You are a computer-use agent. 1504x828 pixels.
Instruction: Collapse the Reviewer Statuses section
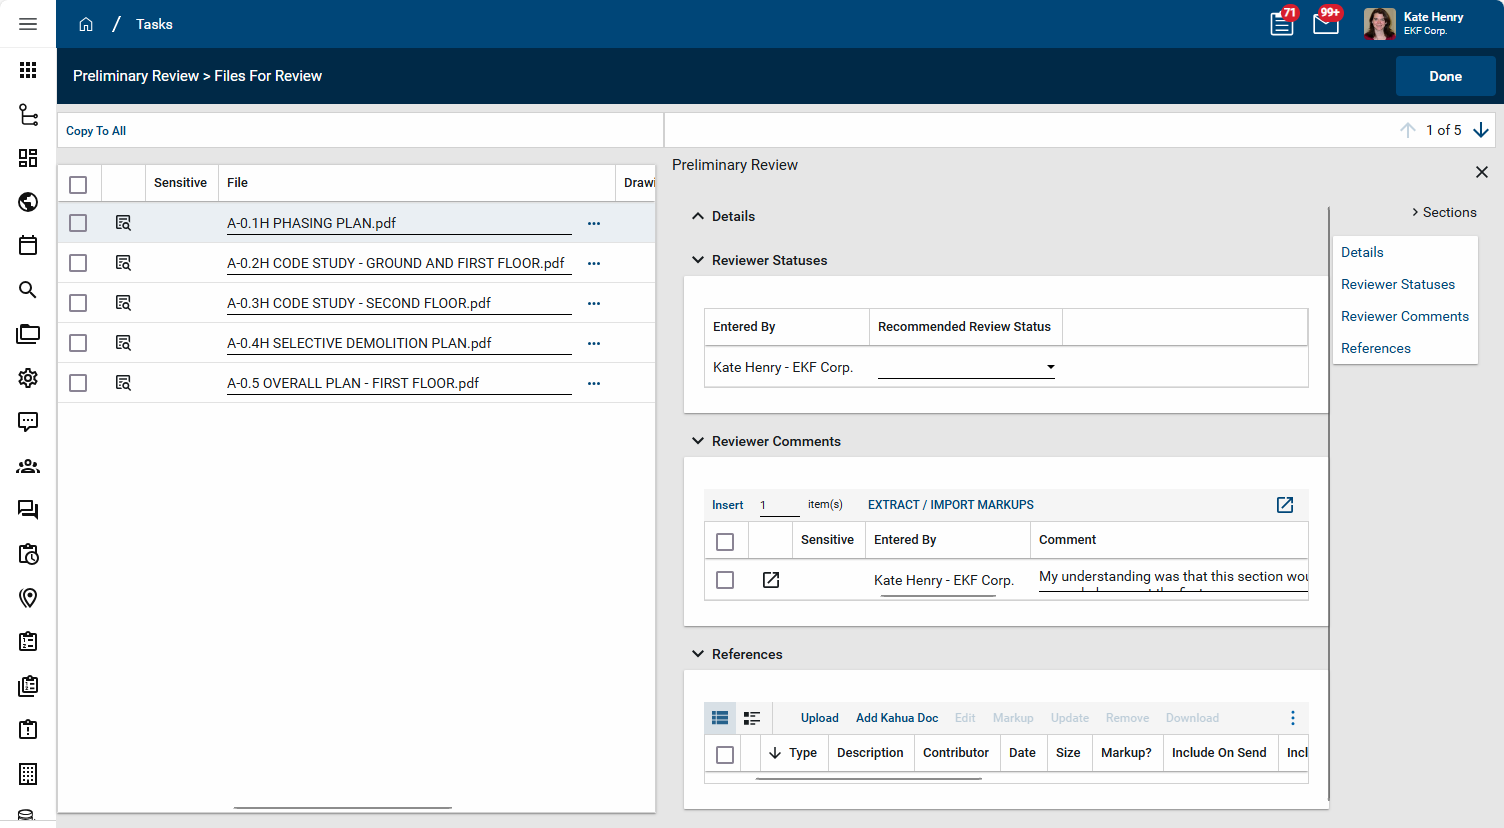coord(698,260)
